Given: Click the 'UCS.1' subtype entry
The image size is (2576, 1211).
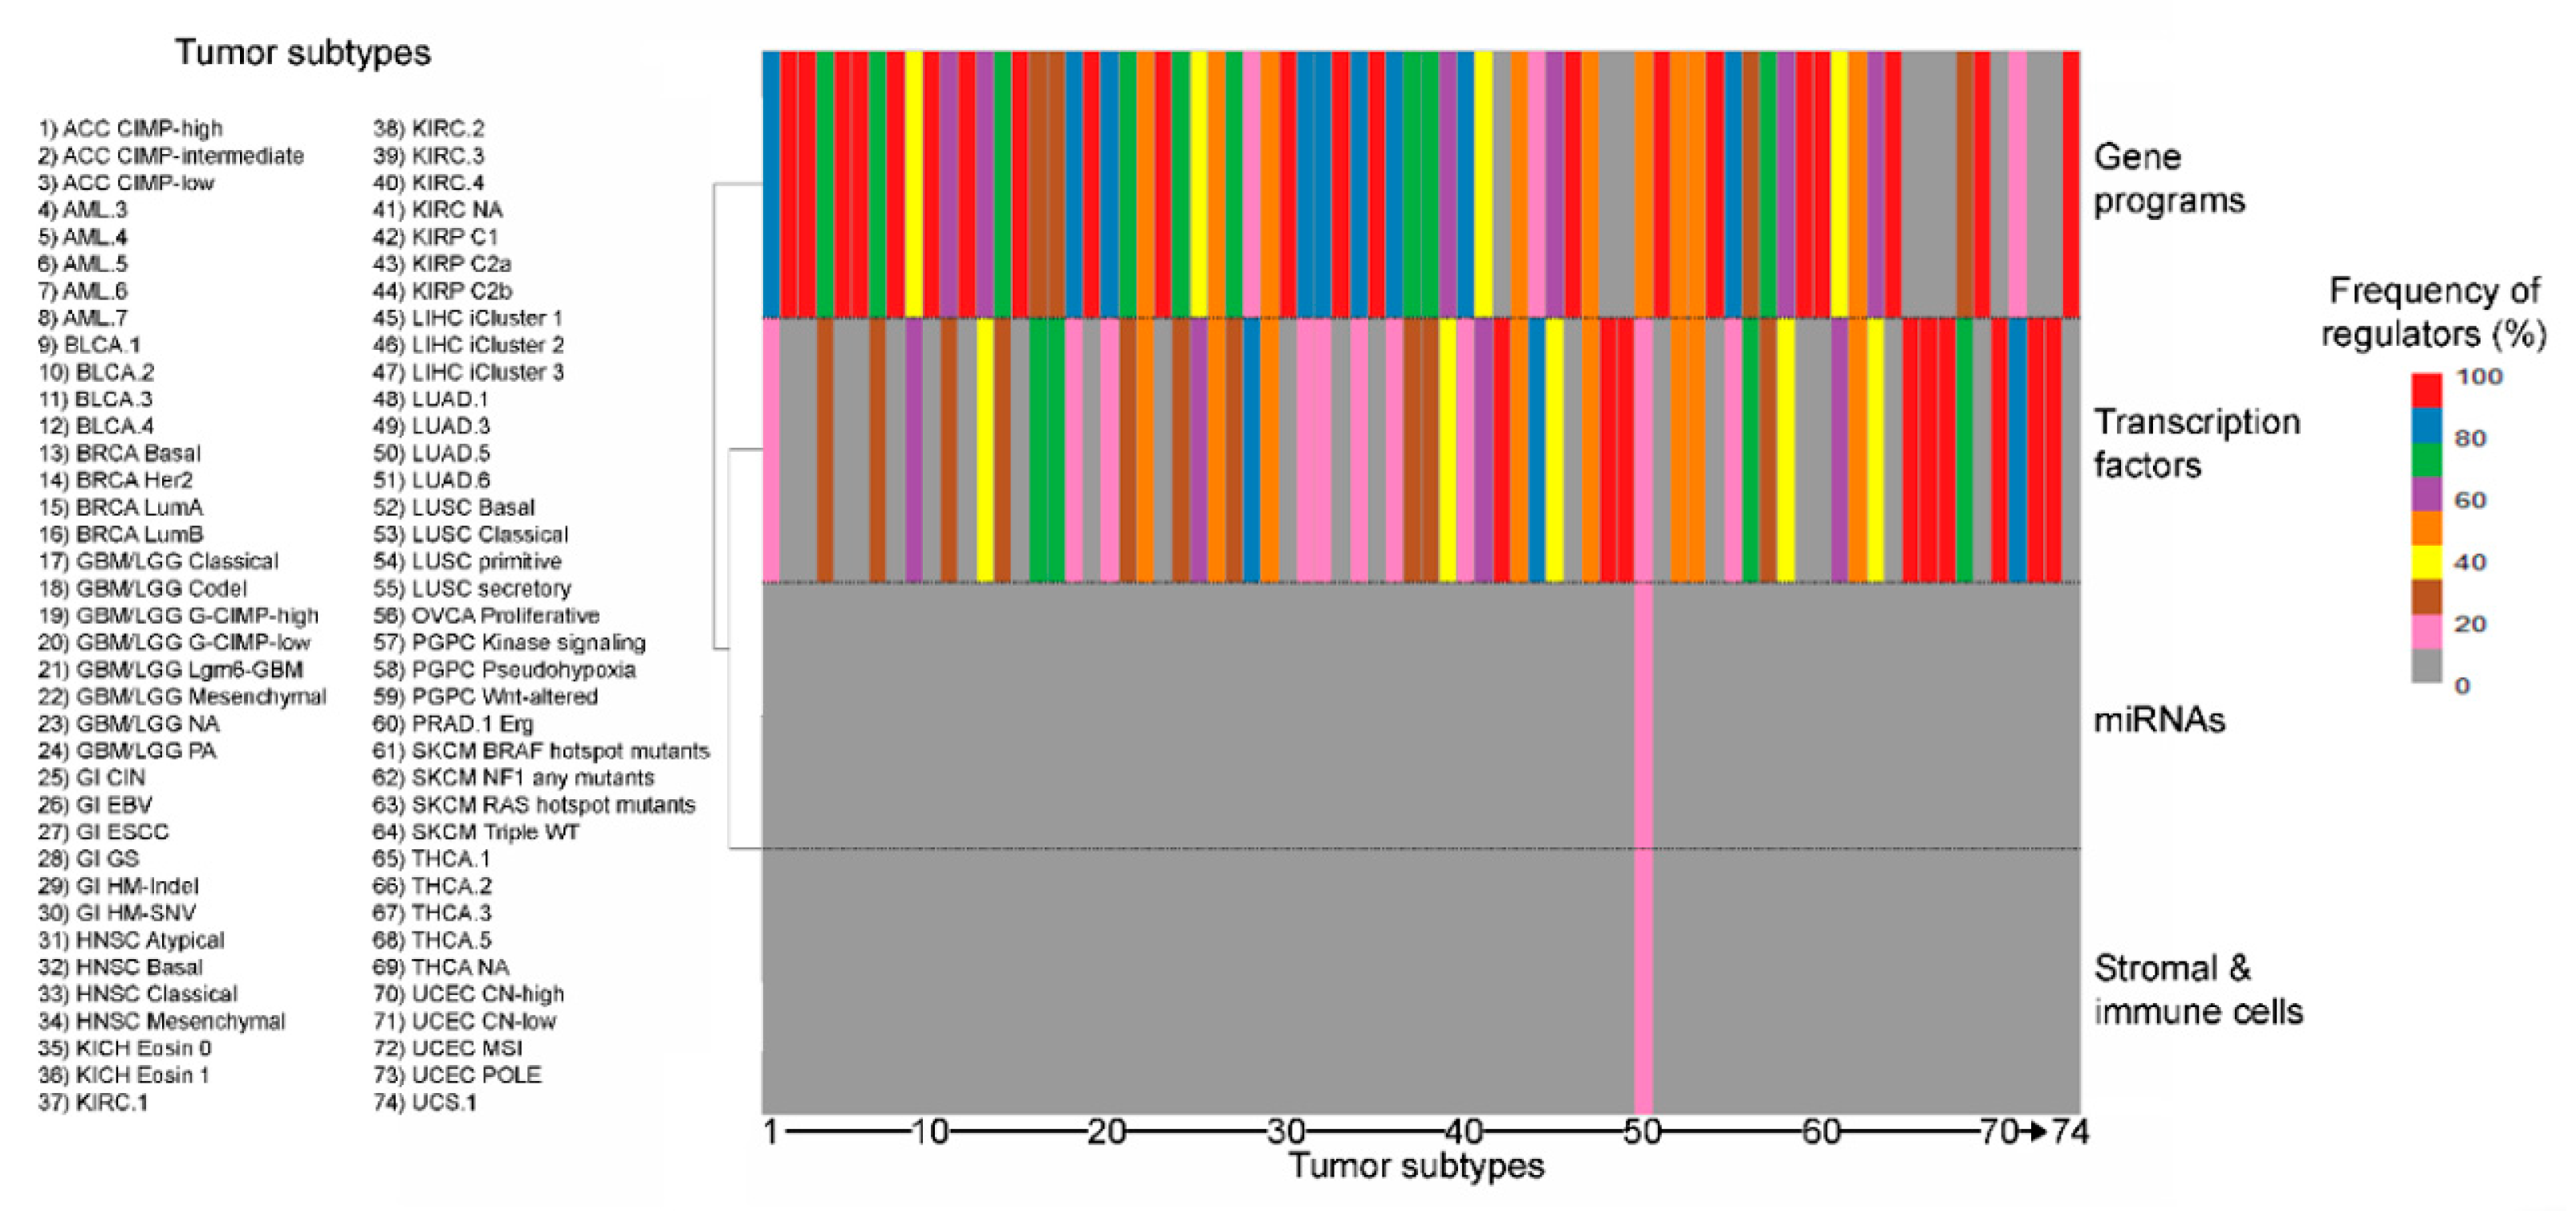Looking at the screenshot, I should coord(425,1102).
